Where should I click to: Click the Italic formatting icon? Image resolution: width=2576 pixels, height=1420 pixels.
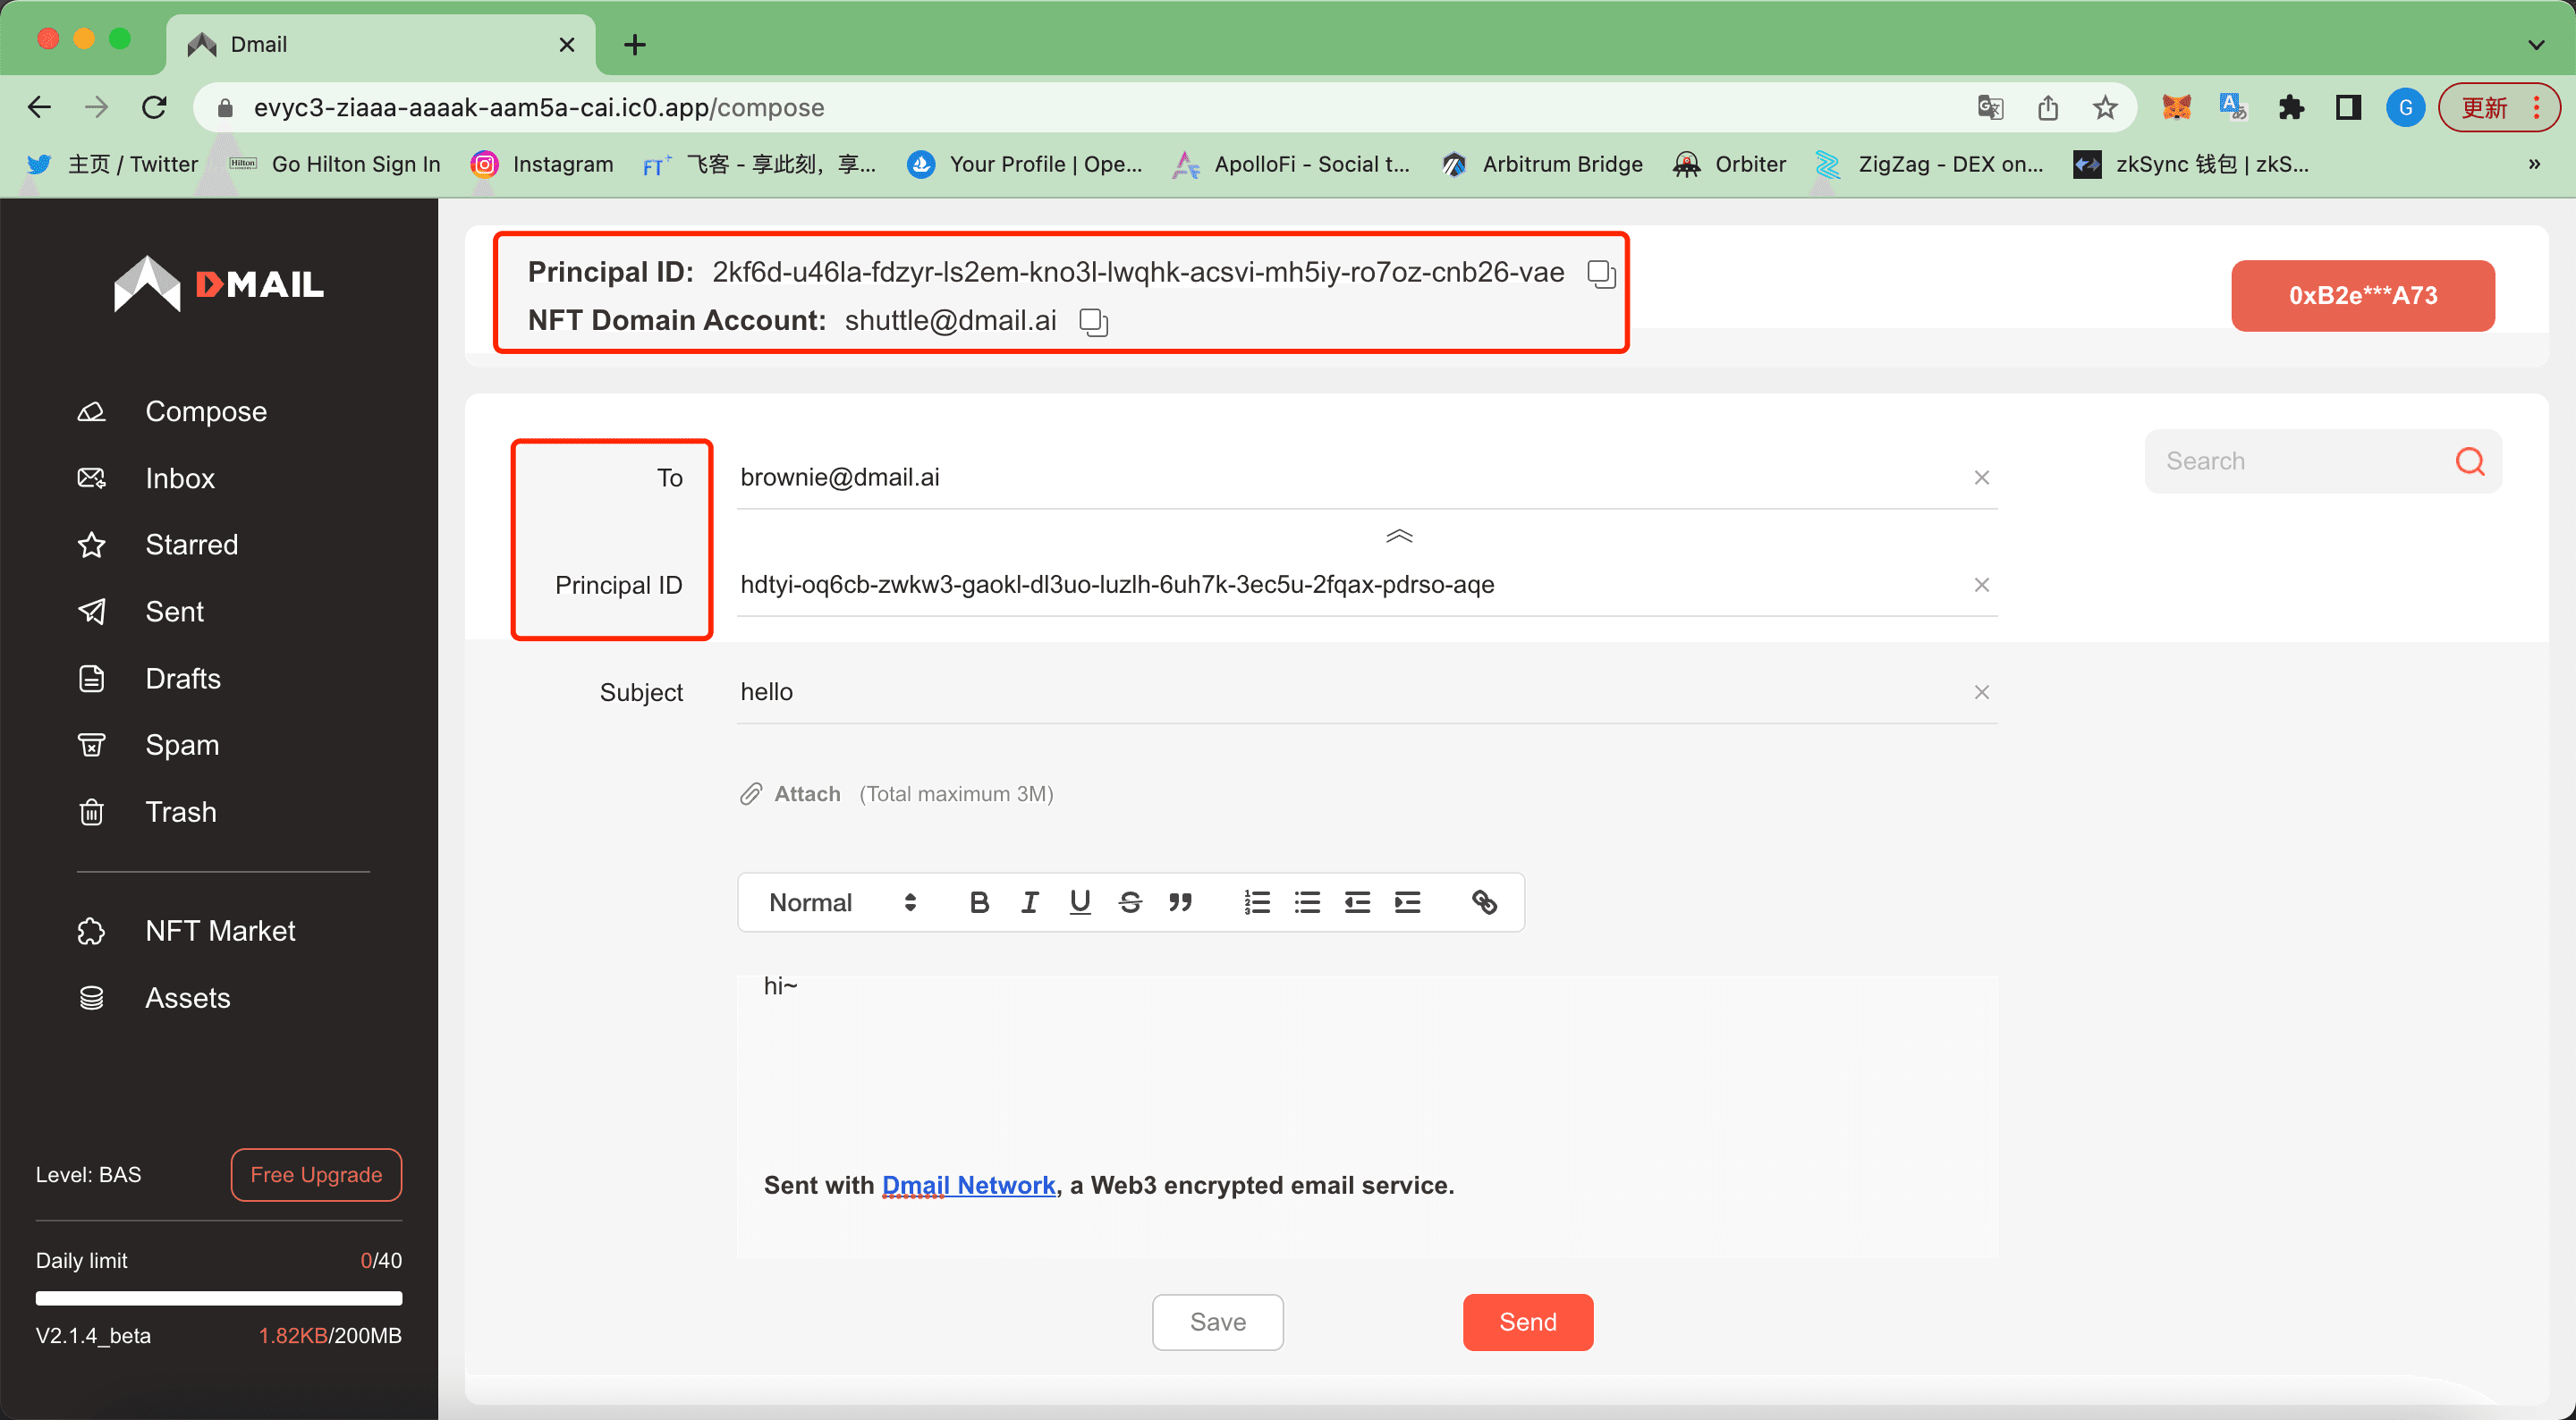tap(1030, 902)
